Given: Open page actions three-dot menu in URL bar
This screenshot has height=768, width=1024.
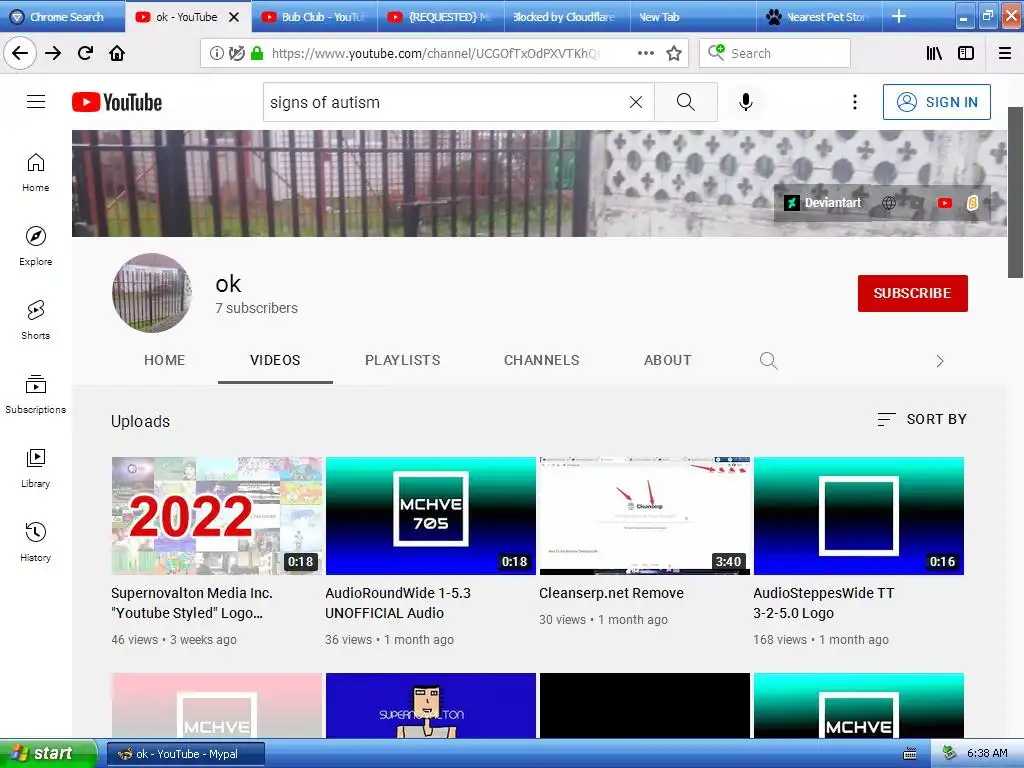Looking at the screenshot, I should (645, 54).
